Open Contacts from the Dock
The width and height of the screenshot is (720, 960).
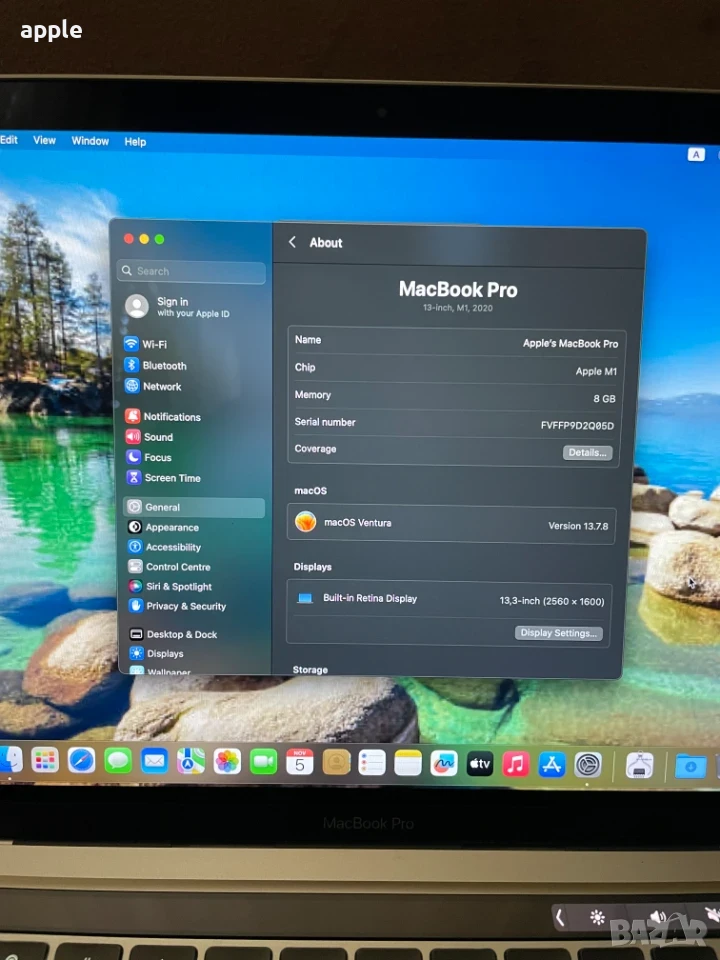click(336, 763)
